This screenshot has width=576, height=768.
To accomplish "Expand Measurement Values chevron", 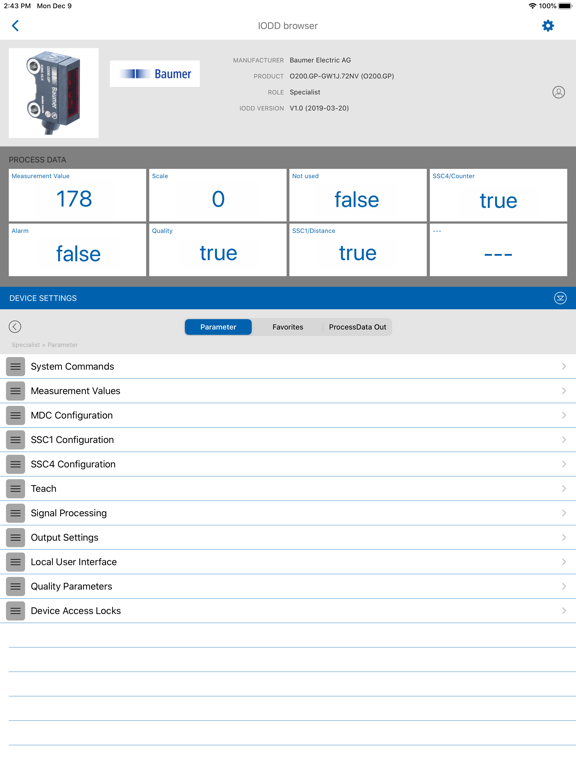I will pyautogui.click(x=564, y=391).
